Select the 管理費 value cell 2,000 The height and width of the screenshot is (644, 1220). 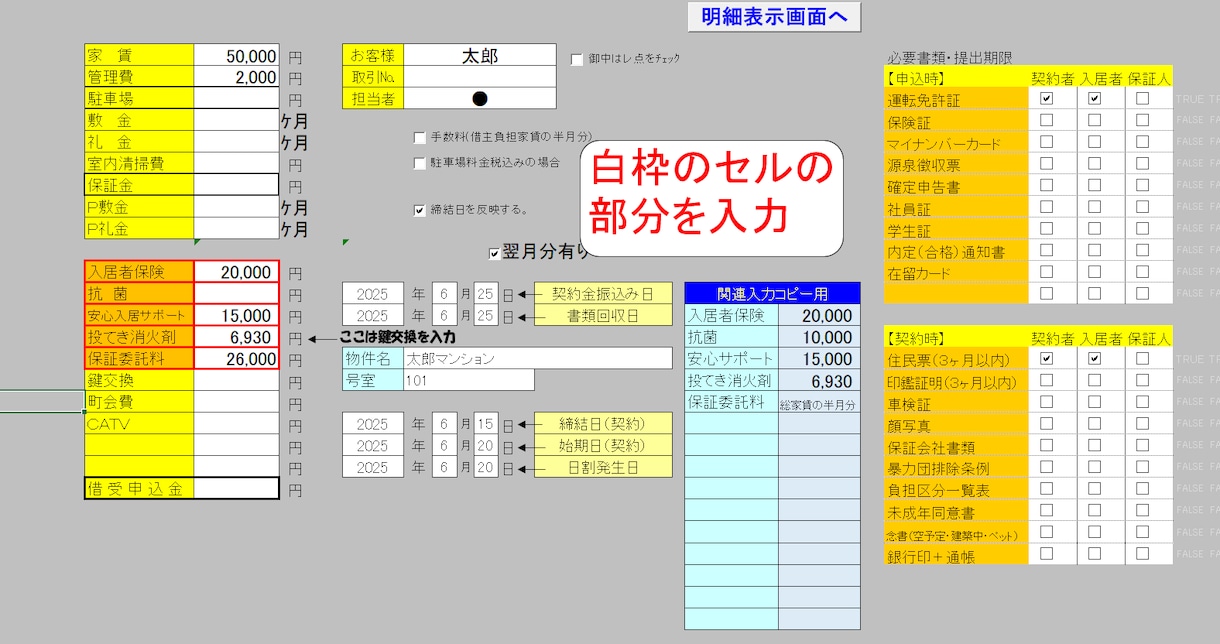(x=237, y=77)
